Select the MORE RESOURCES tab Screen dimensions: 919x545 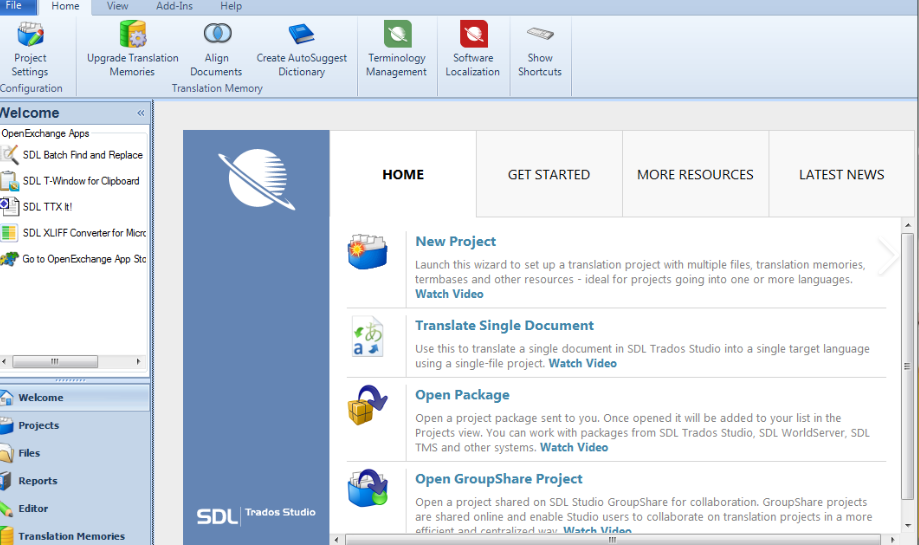695,174
